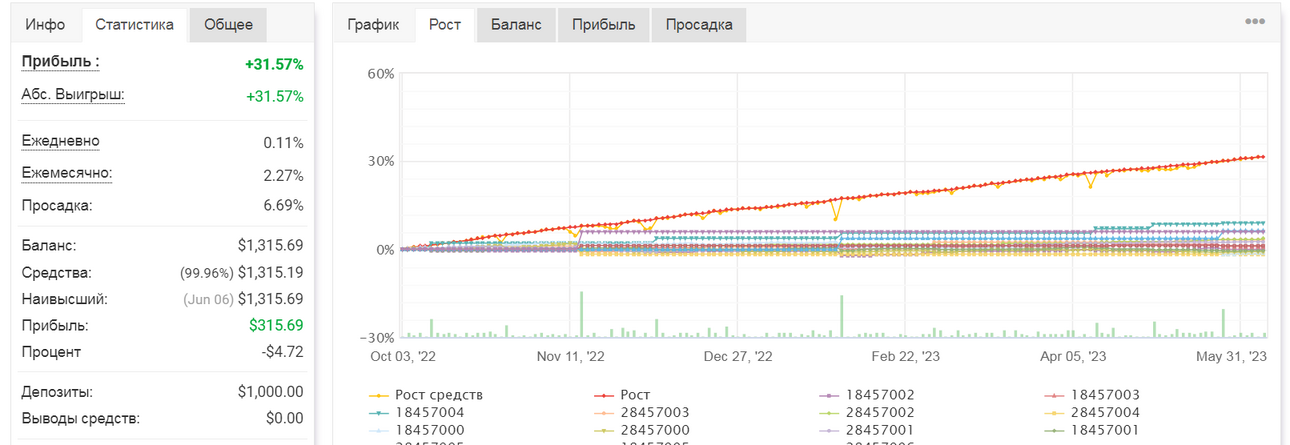Open the Общее tab
Screen dimensions: 1290x445
click(x=228, y=25)
